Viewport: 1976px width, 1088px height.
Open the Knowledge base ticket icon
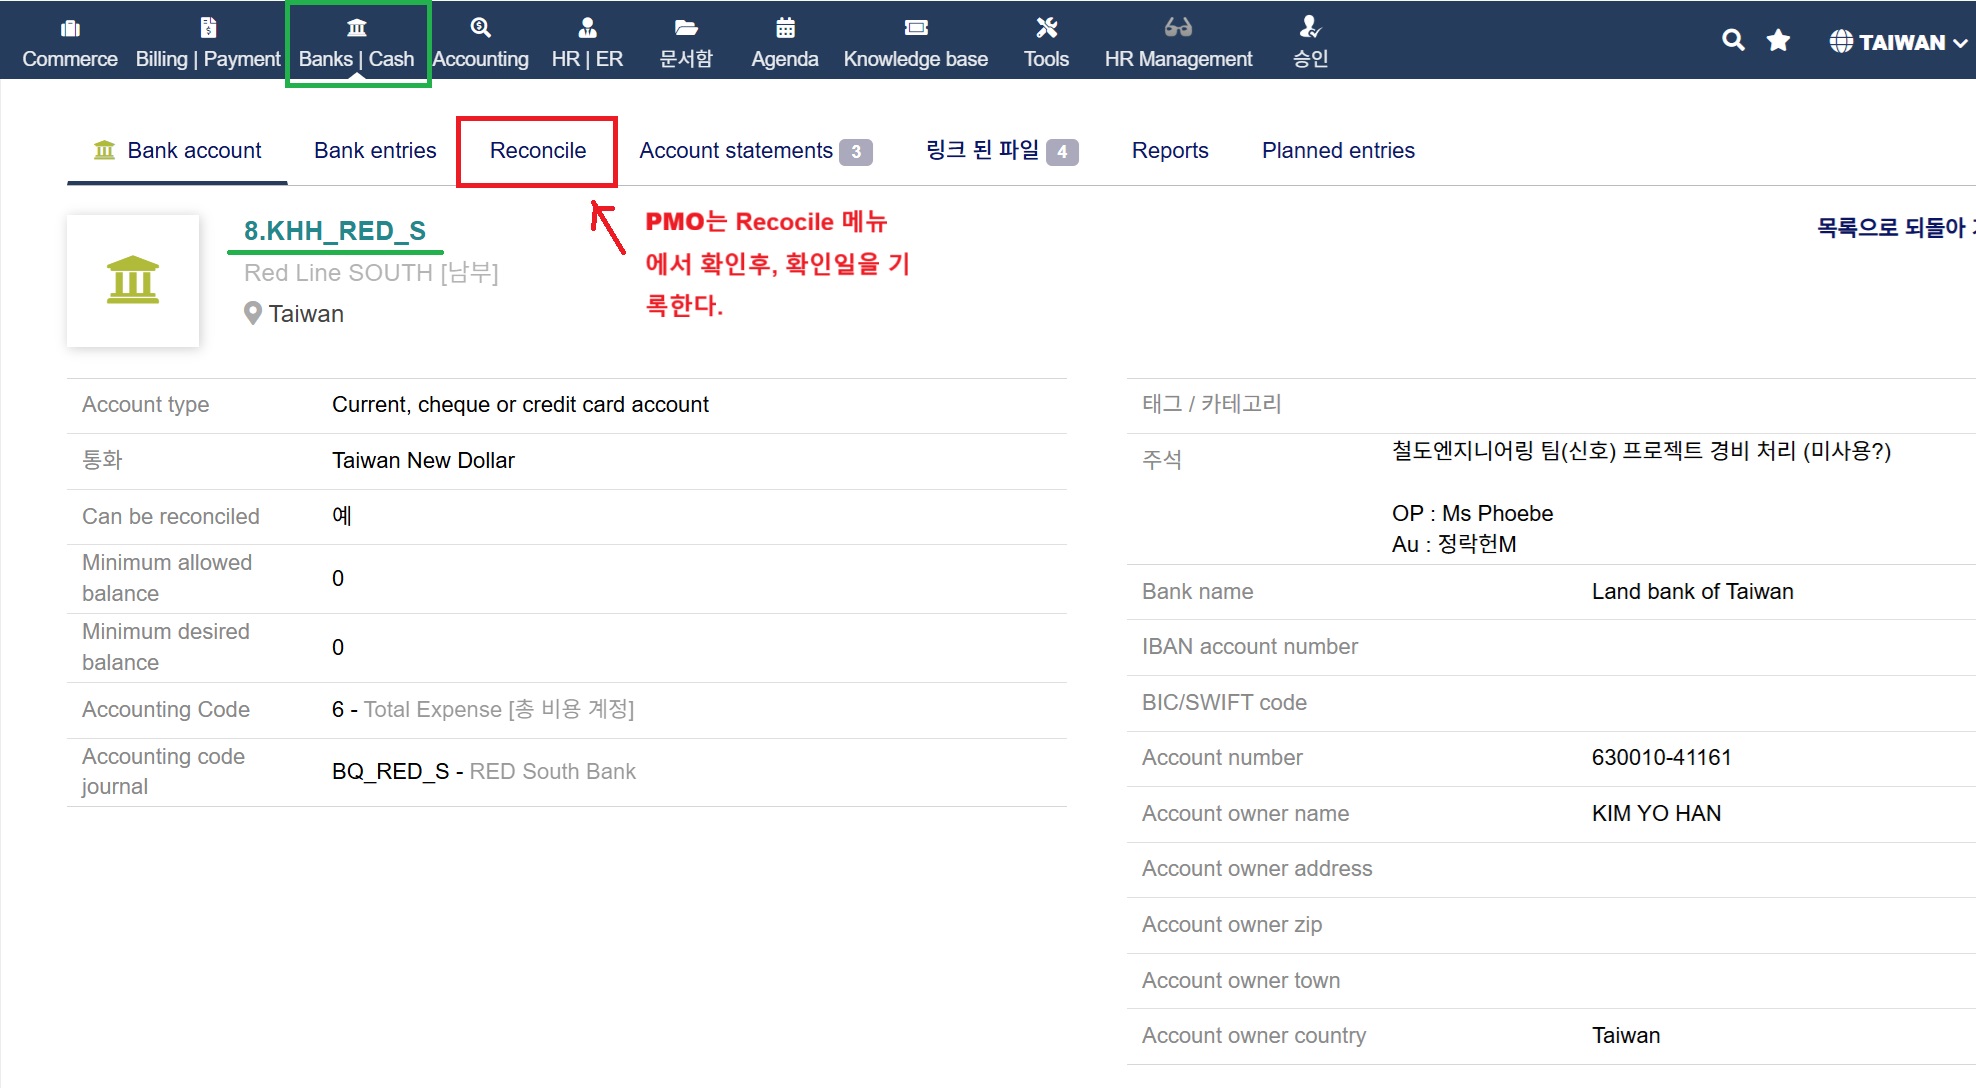915,28
